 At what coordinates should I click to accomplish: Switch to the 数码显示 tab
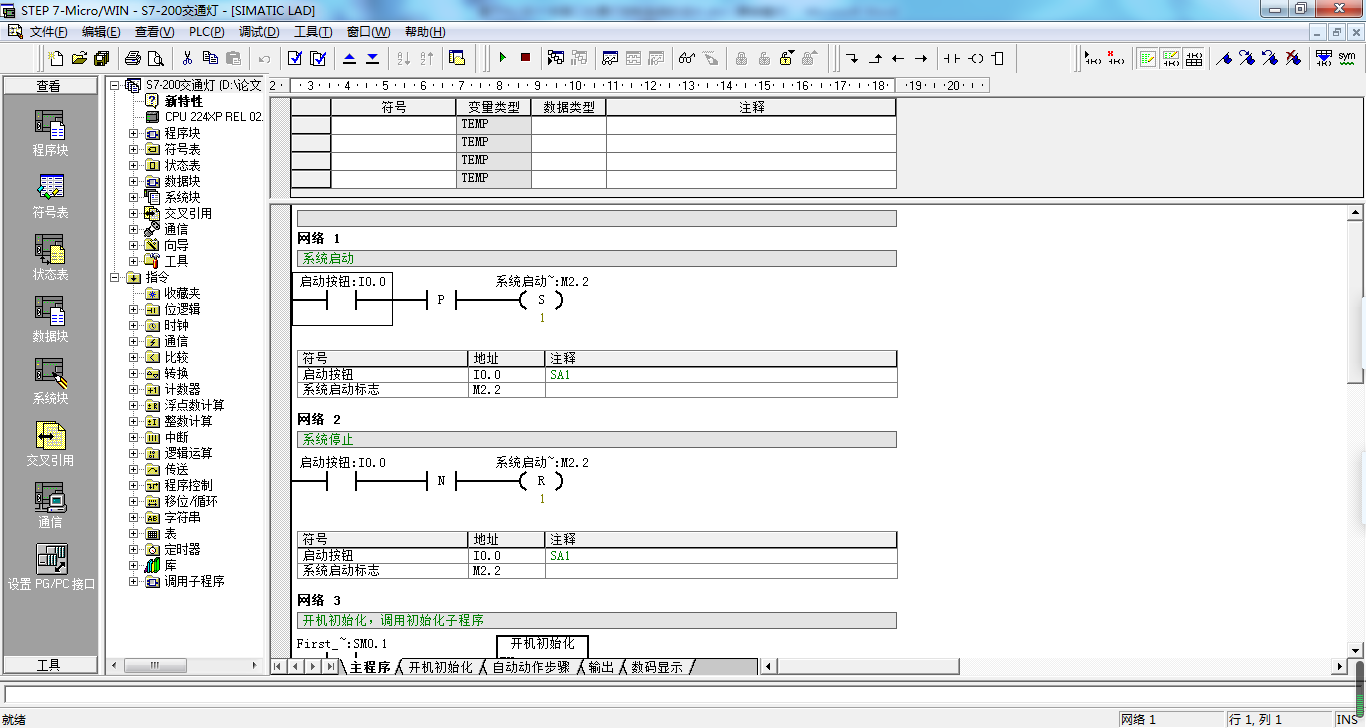(657, 667)
